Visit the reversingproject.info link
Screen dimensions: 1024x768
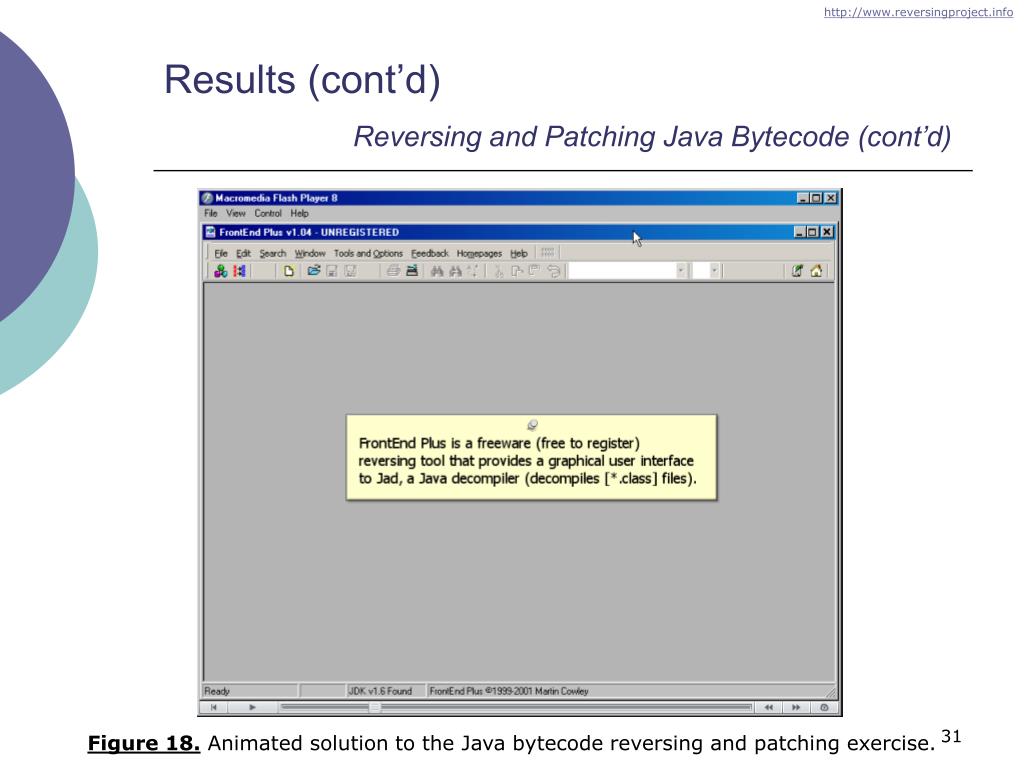pyautogui.click(x=918, y=12)
